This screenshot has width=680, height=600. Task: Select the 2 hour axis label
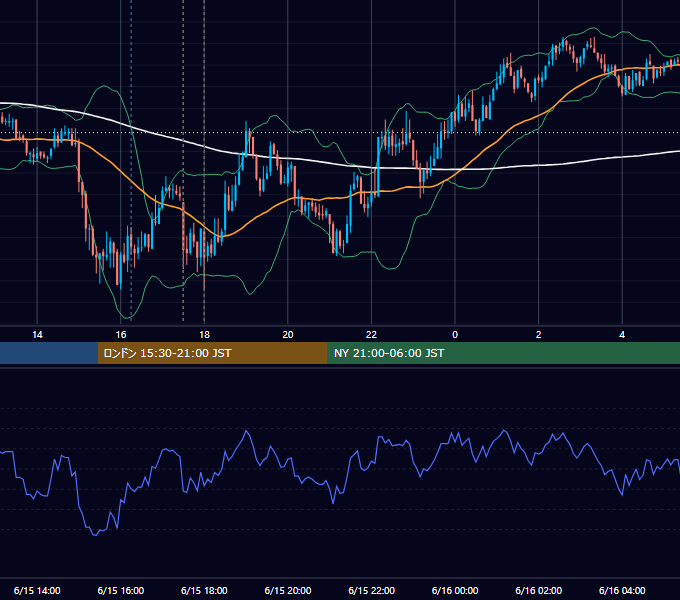click(539, 335)
